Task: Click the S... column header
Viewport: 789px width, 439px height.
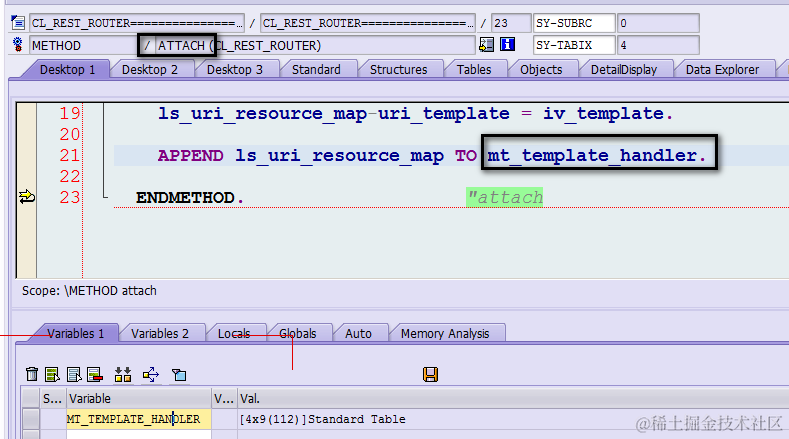Action: (x=53, y=399)
